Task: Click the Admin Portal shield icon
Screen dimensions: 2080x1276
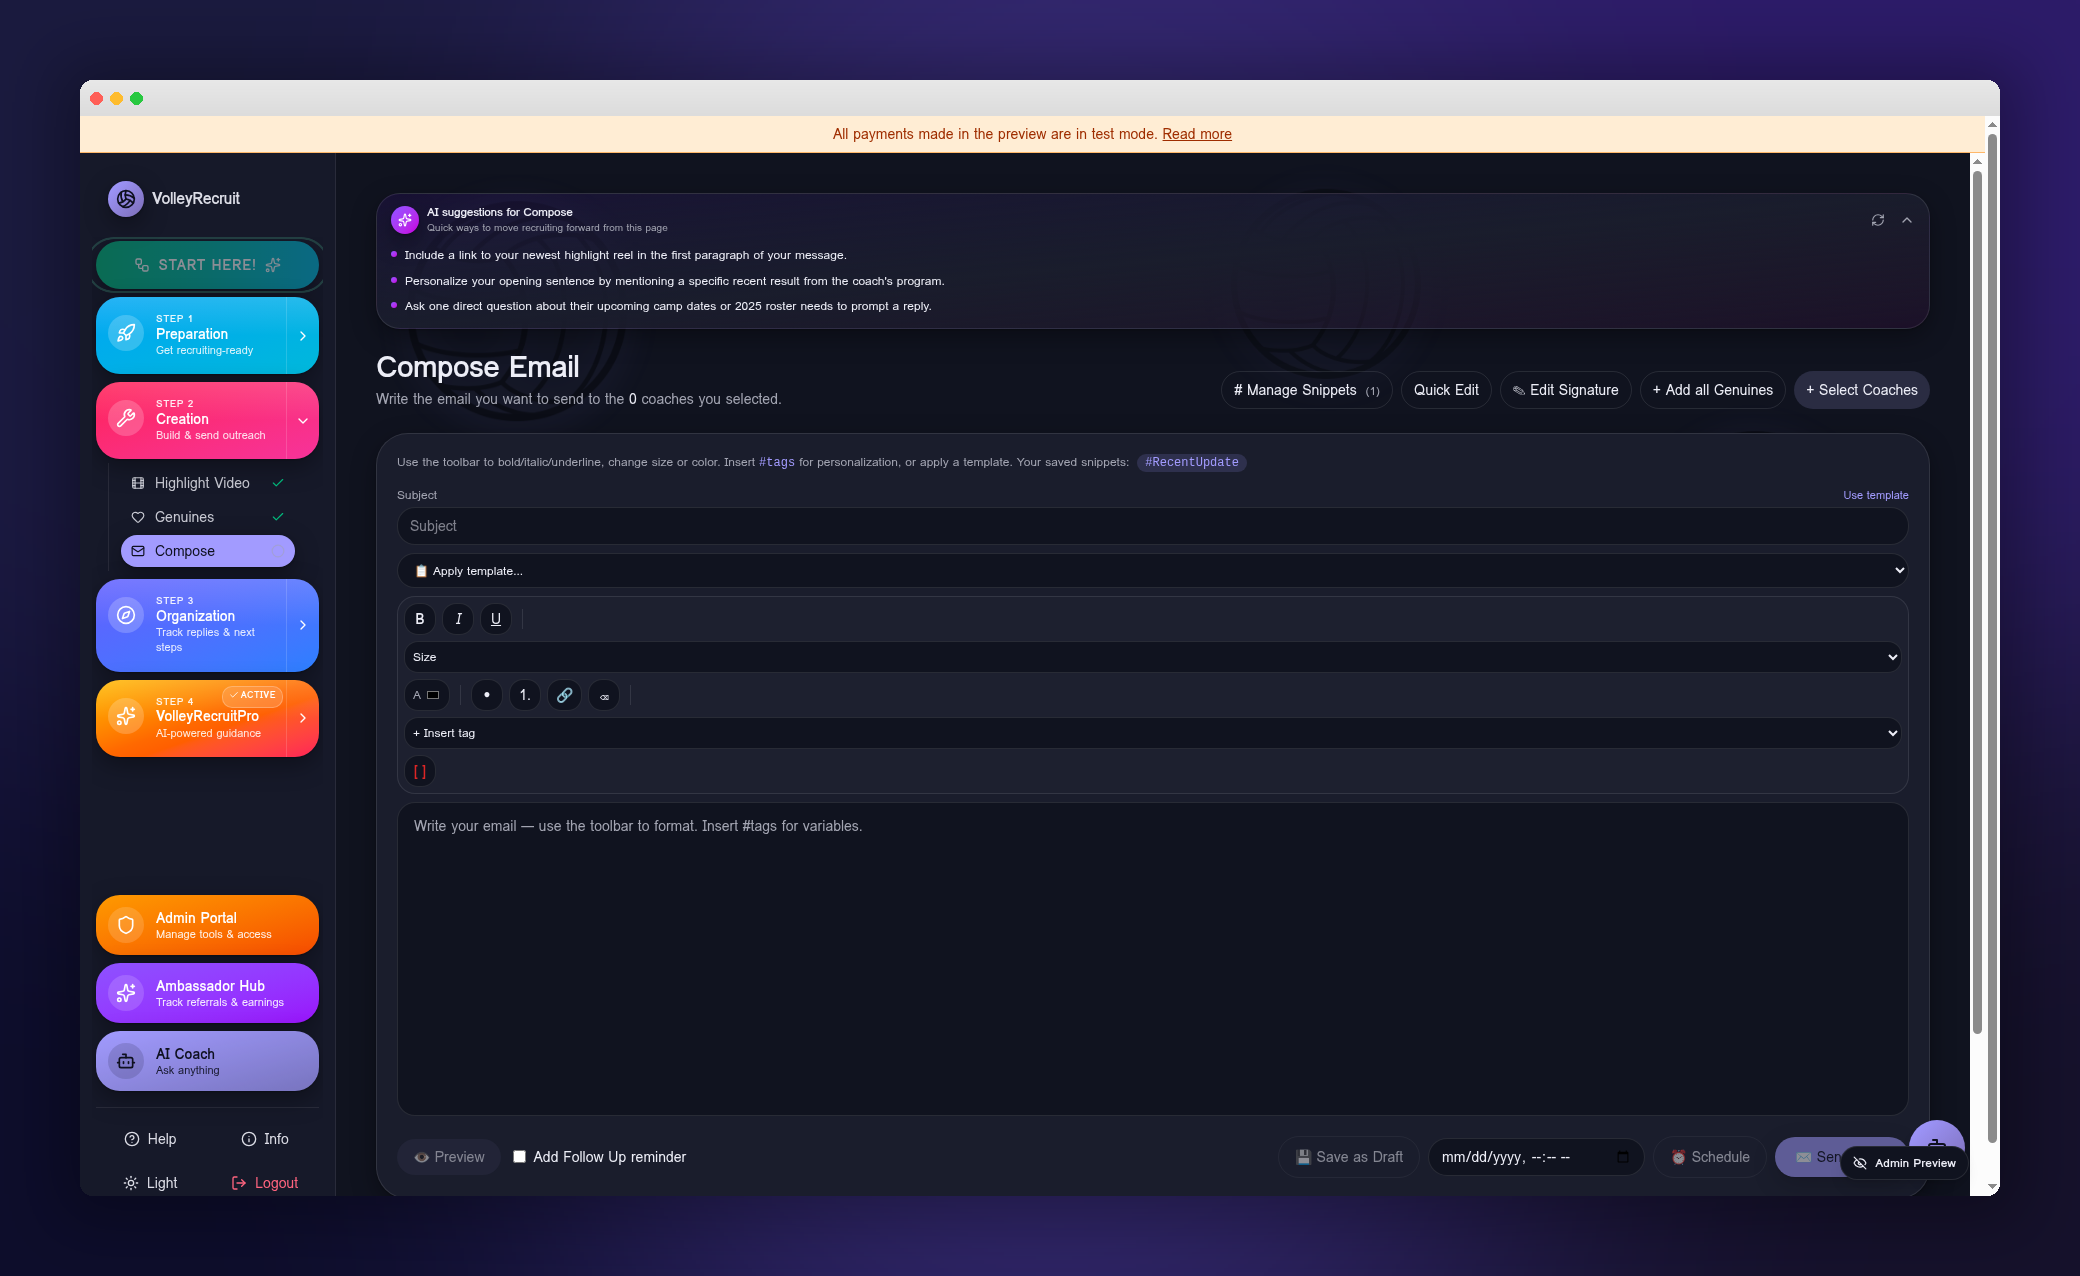Action: (x=126, y=925)
